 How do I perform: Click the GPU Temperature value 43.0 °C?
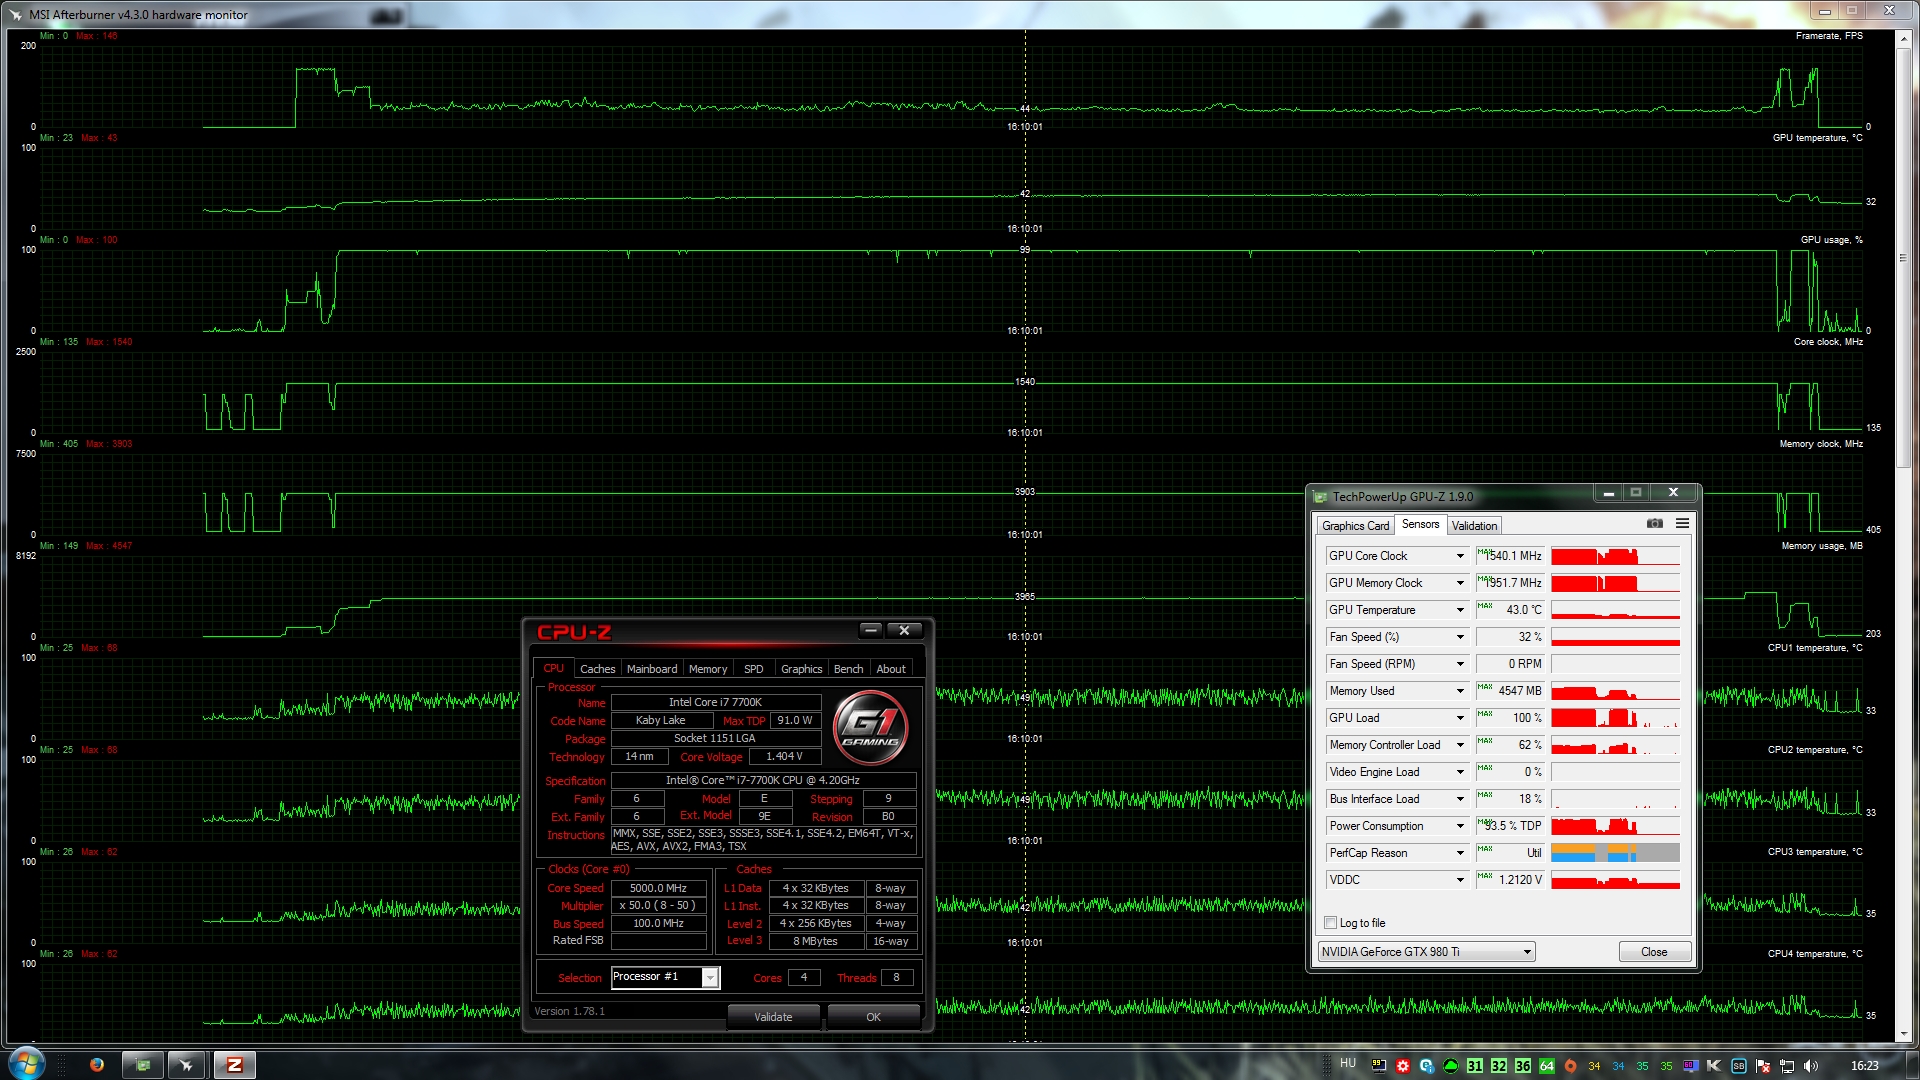pos(1510,610)
